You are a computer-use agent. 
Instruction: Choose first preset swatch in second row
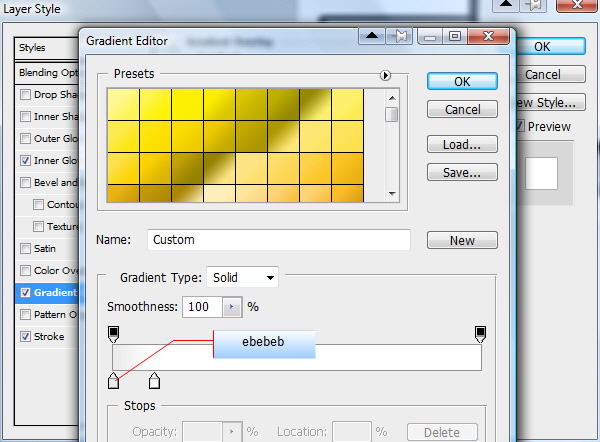123,137
